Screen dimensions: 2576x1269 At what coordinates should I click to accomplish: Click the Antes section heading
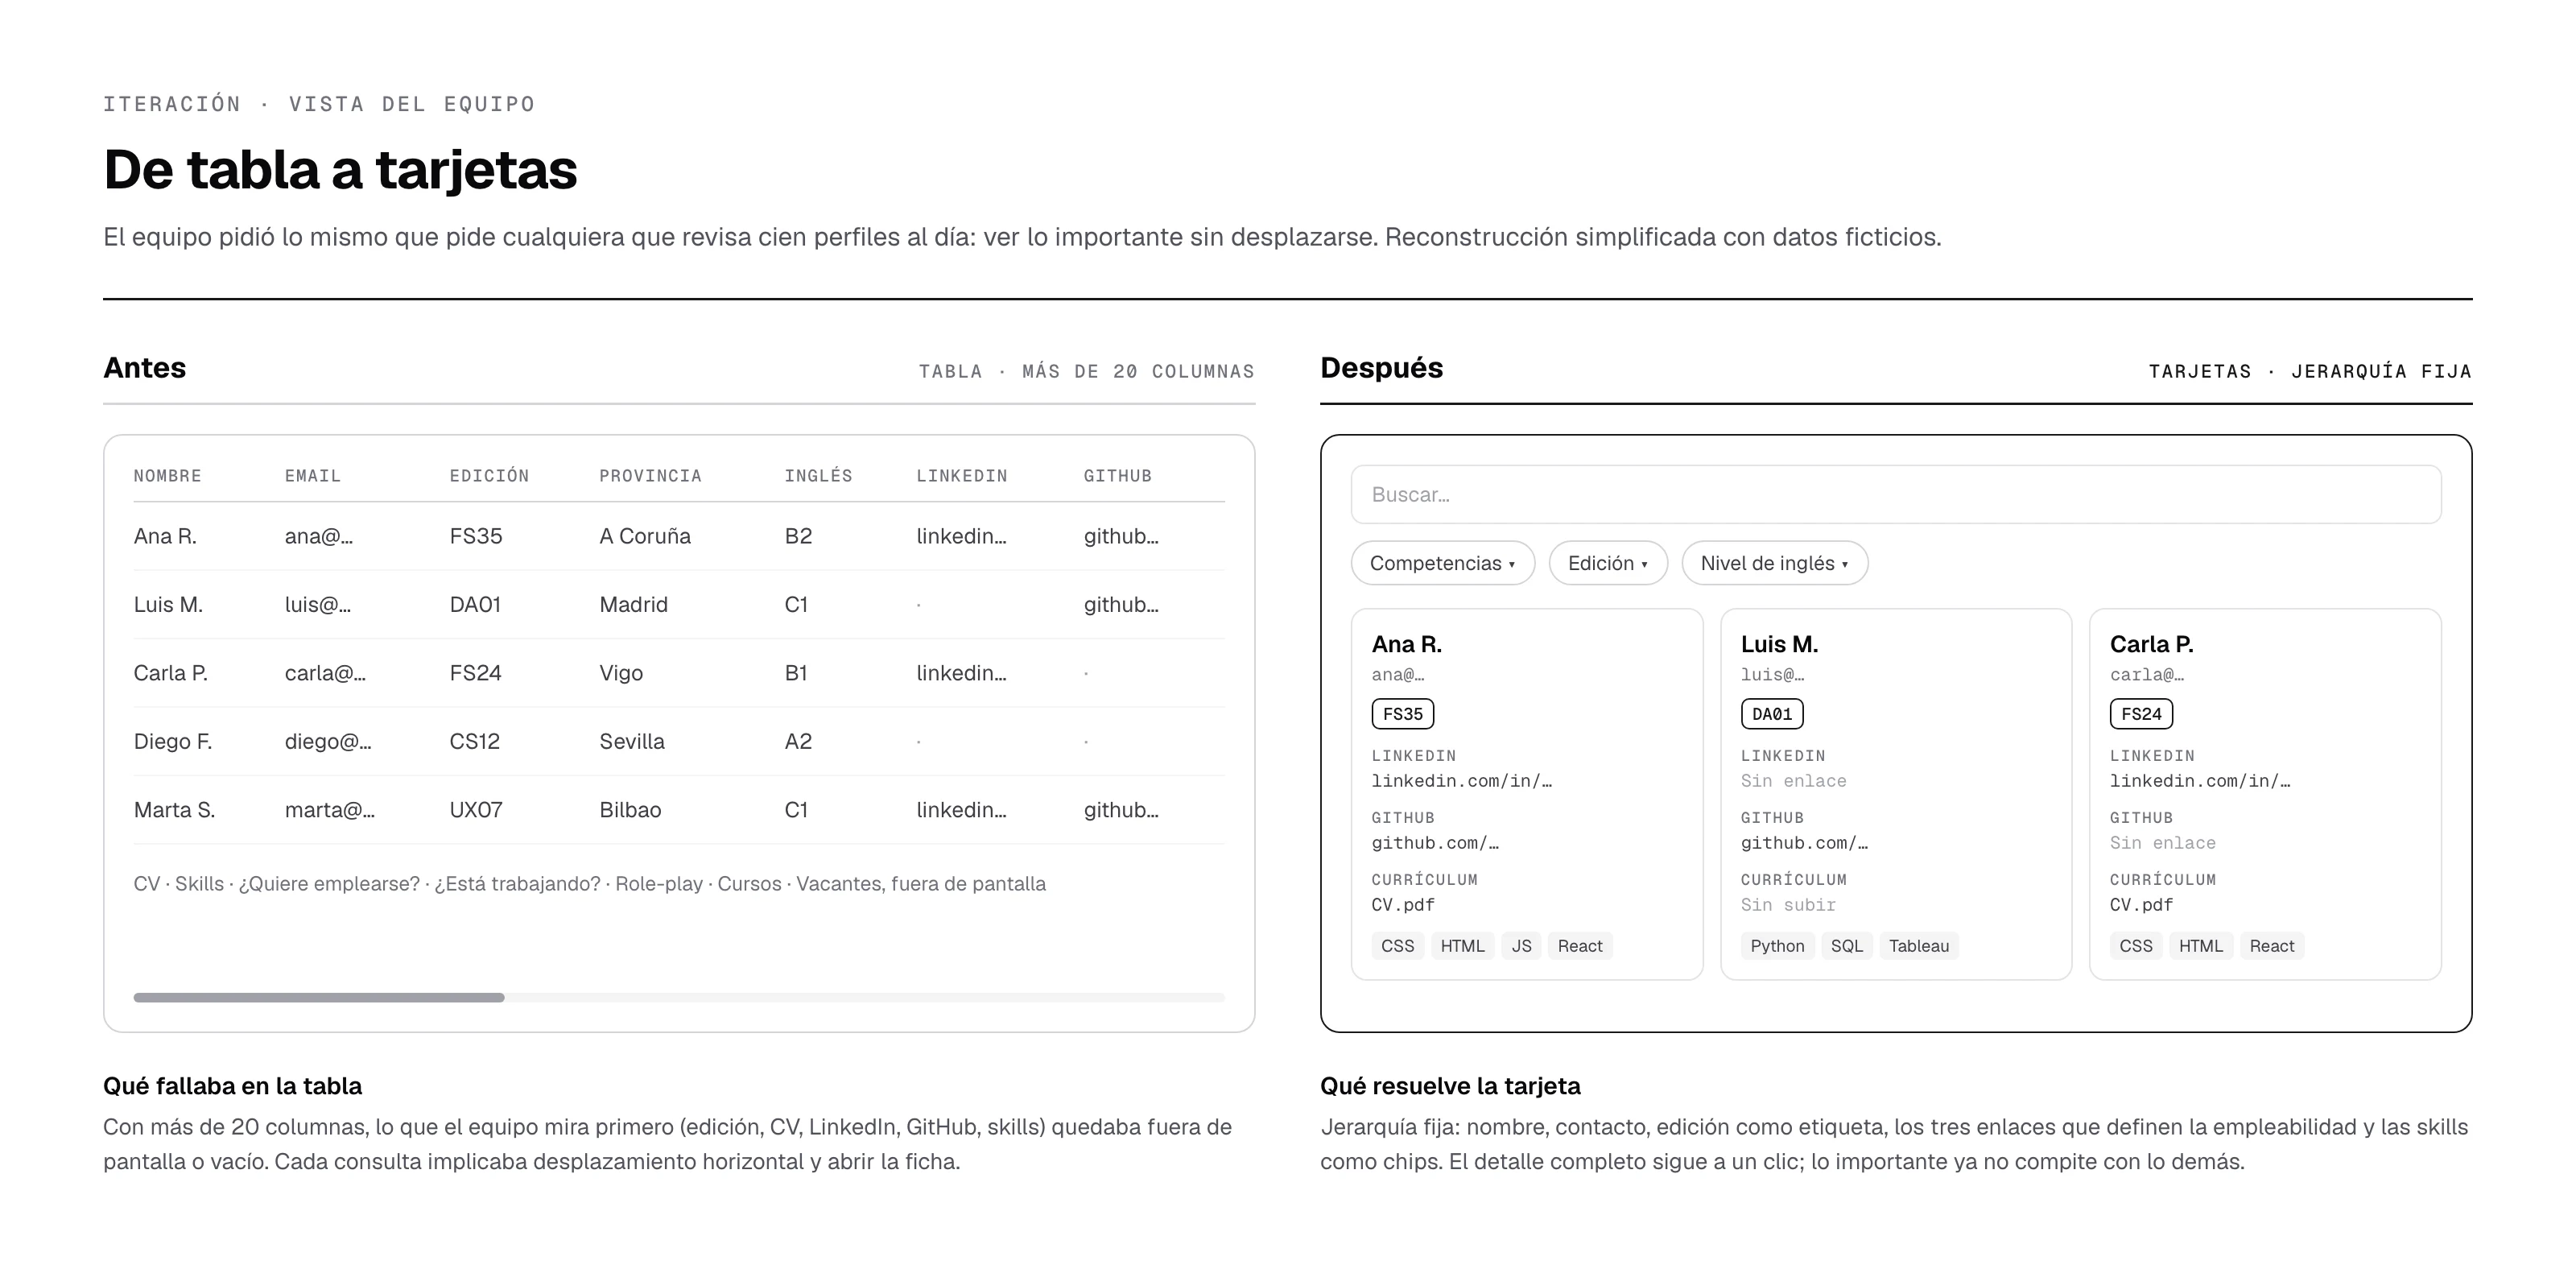pyautogui.click(x=144, y=368)
